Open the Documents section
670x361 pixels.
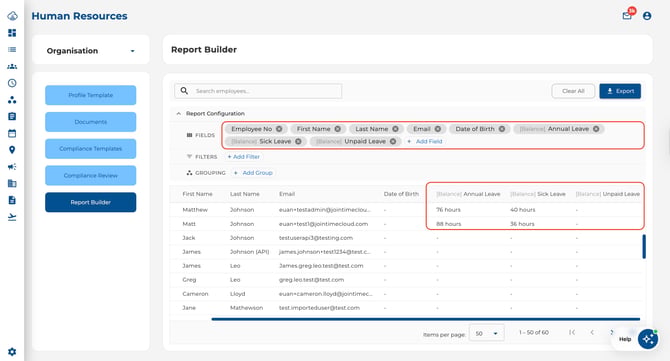pyautogui.click(x=91, y=122)
